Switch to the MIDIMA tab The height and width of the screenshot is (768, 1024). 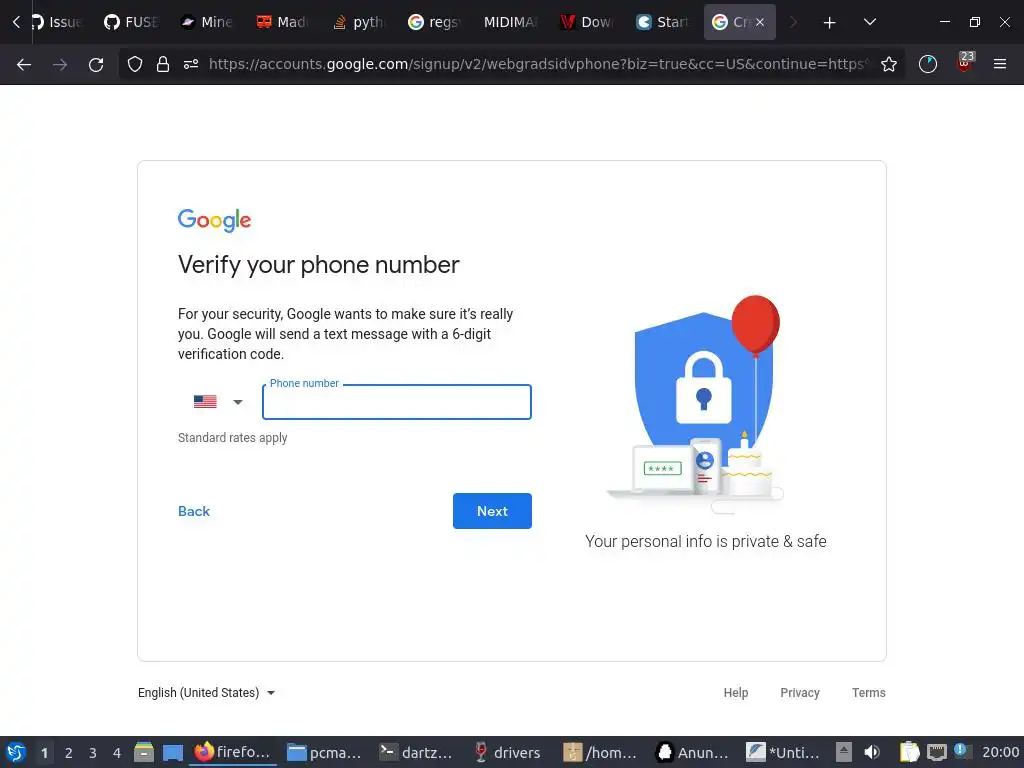509,22
